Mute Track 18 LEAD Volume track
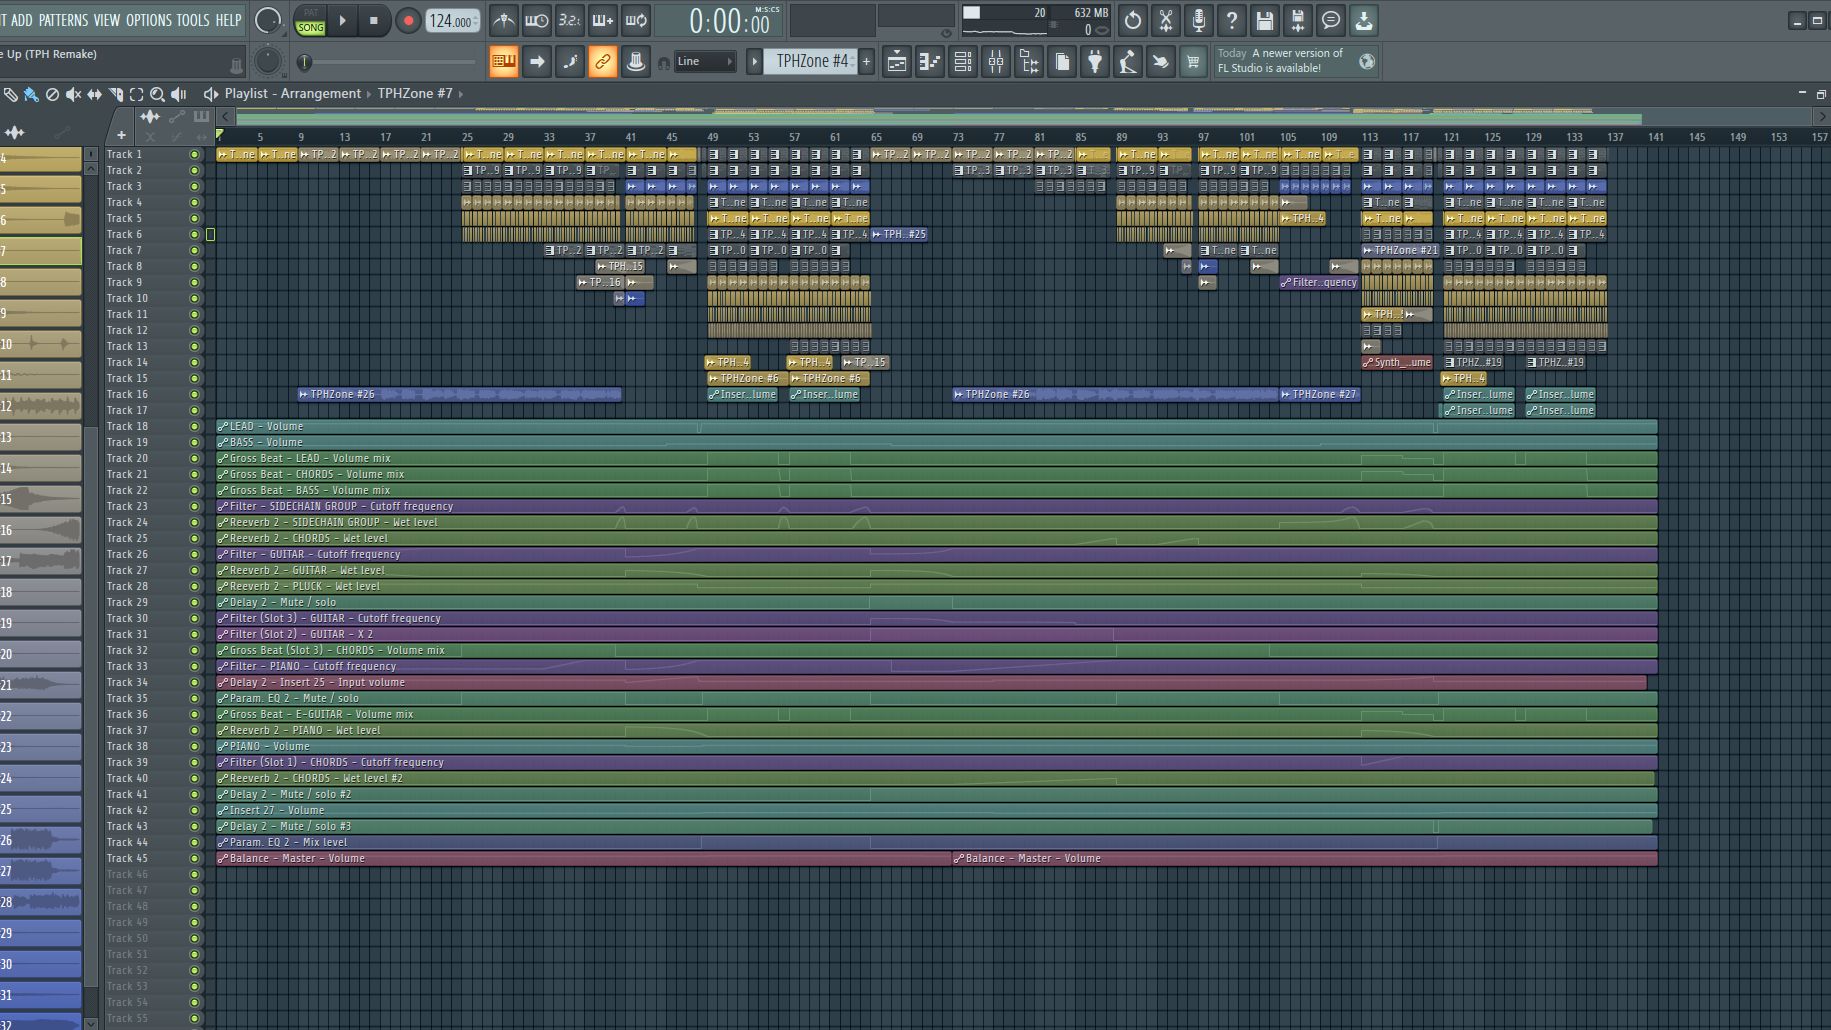This screenshot has width=1831, height=1030. tap(194, 427)
